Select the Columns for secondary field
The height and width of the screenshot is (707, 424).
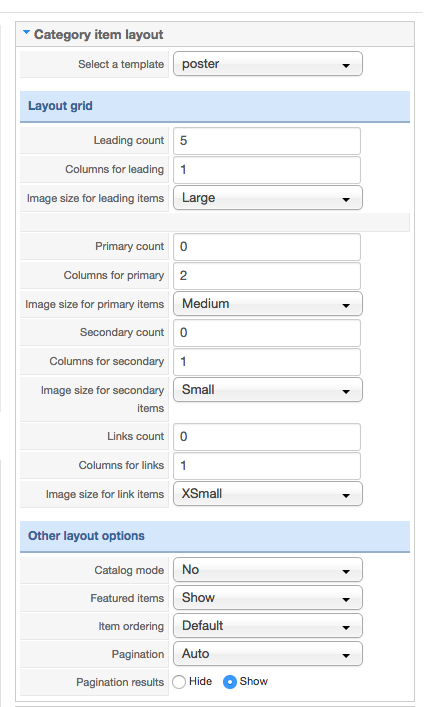267,362
